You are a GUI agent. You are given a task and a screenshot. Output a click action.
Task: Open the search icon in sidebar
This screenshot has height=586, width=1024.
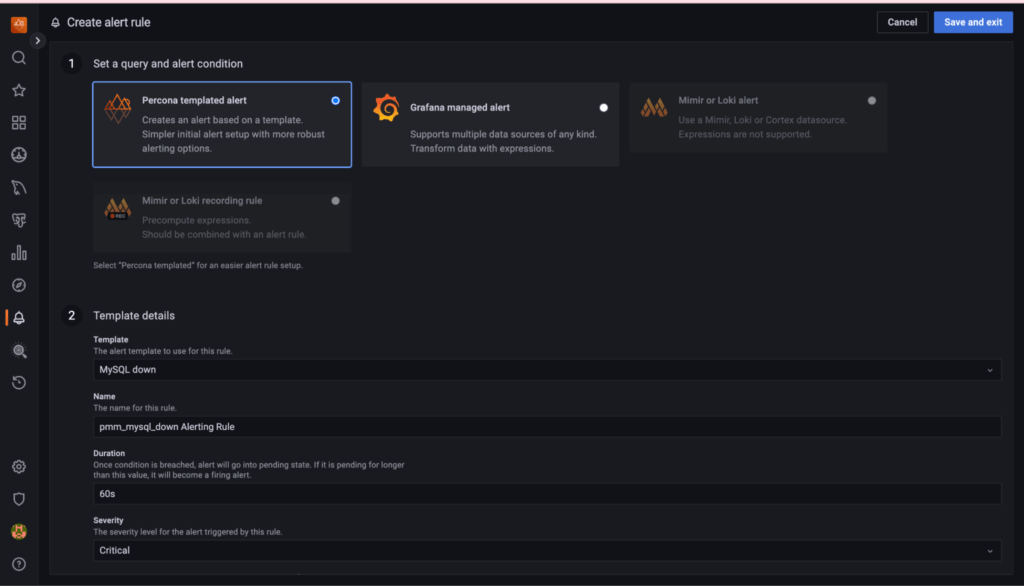click(x=19, y=58)
